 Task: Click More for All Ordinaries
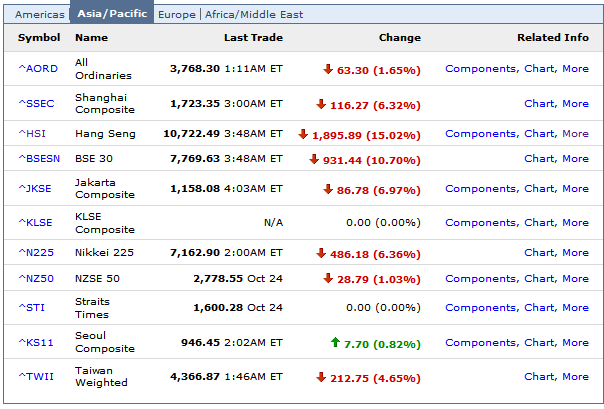pos(575,69)
